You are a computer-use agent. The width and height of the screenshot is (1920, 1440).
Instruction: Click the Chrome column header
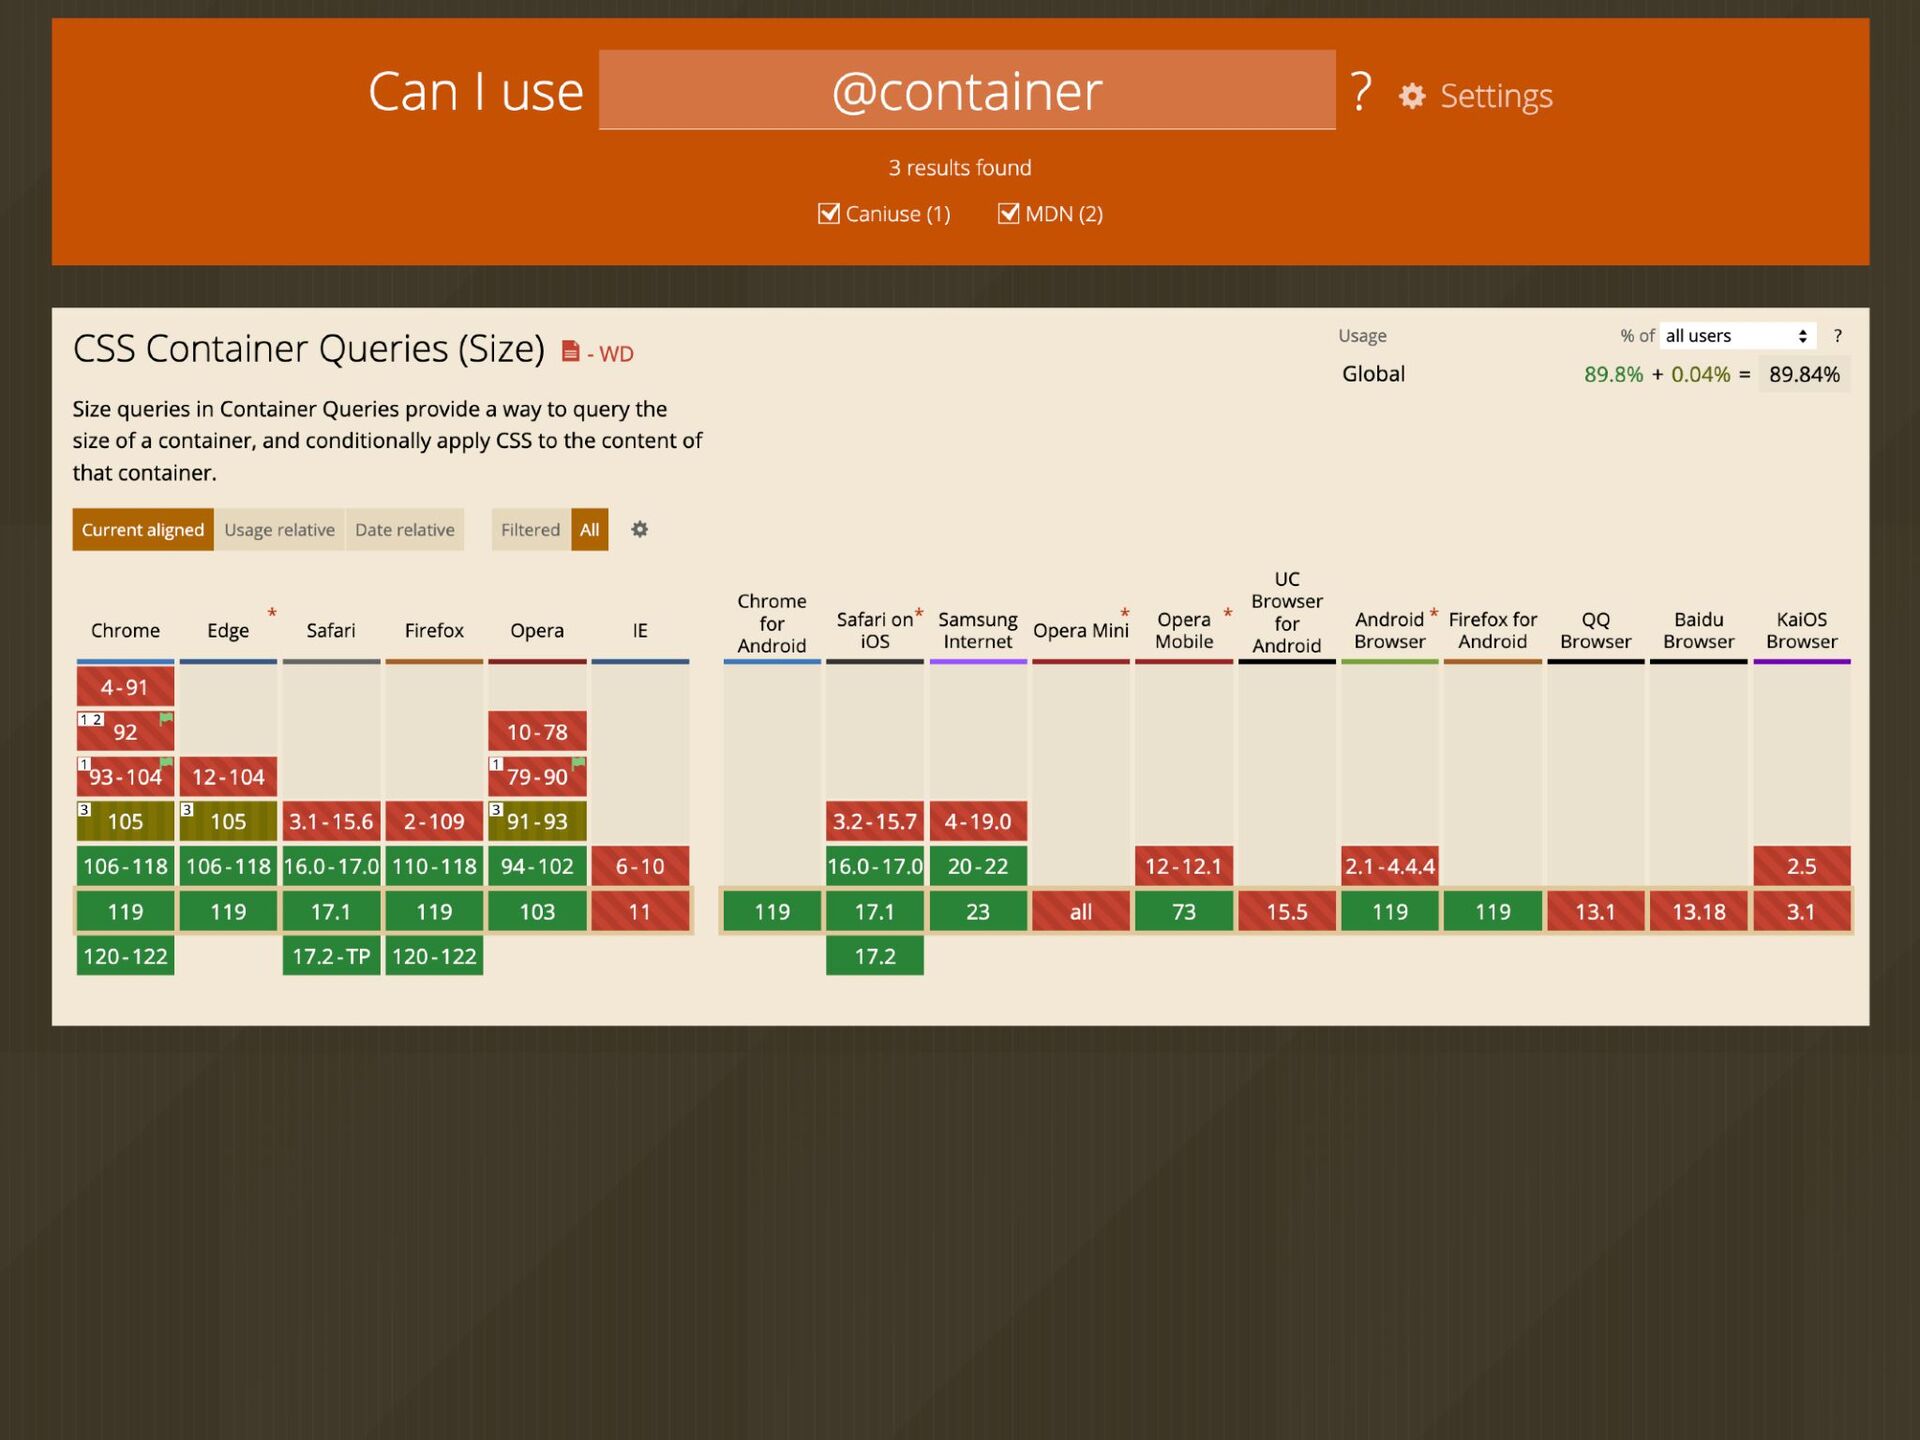click(125, 630)
